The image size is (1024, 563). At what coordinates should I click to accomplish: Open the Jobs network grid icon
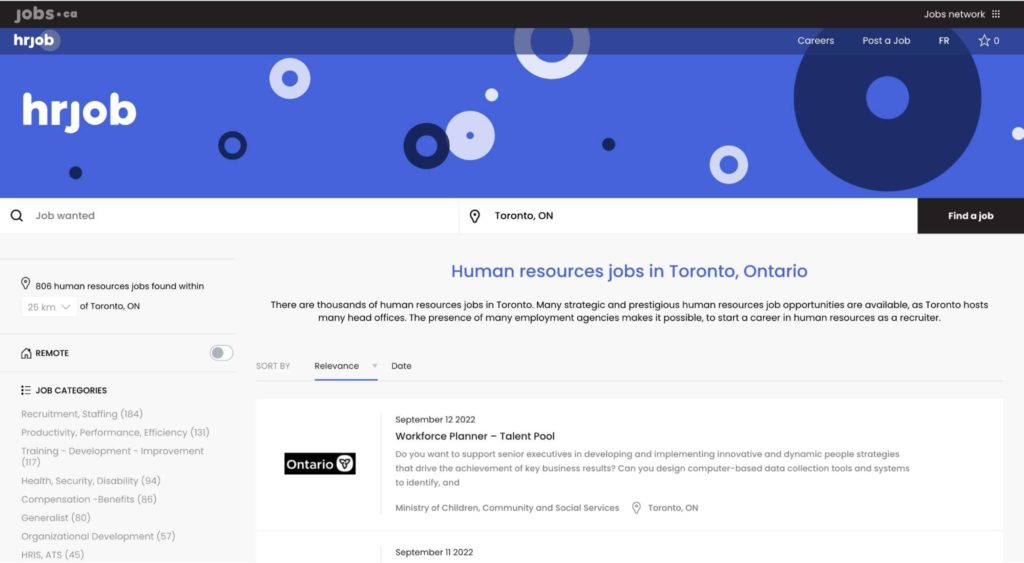point(996,14)
